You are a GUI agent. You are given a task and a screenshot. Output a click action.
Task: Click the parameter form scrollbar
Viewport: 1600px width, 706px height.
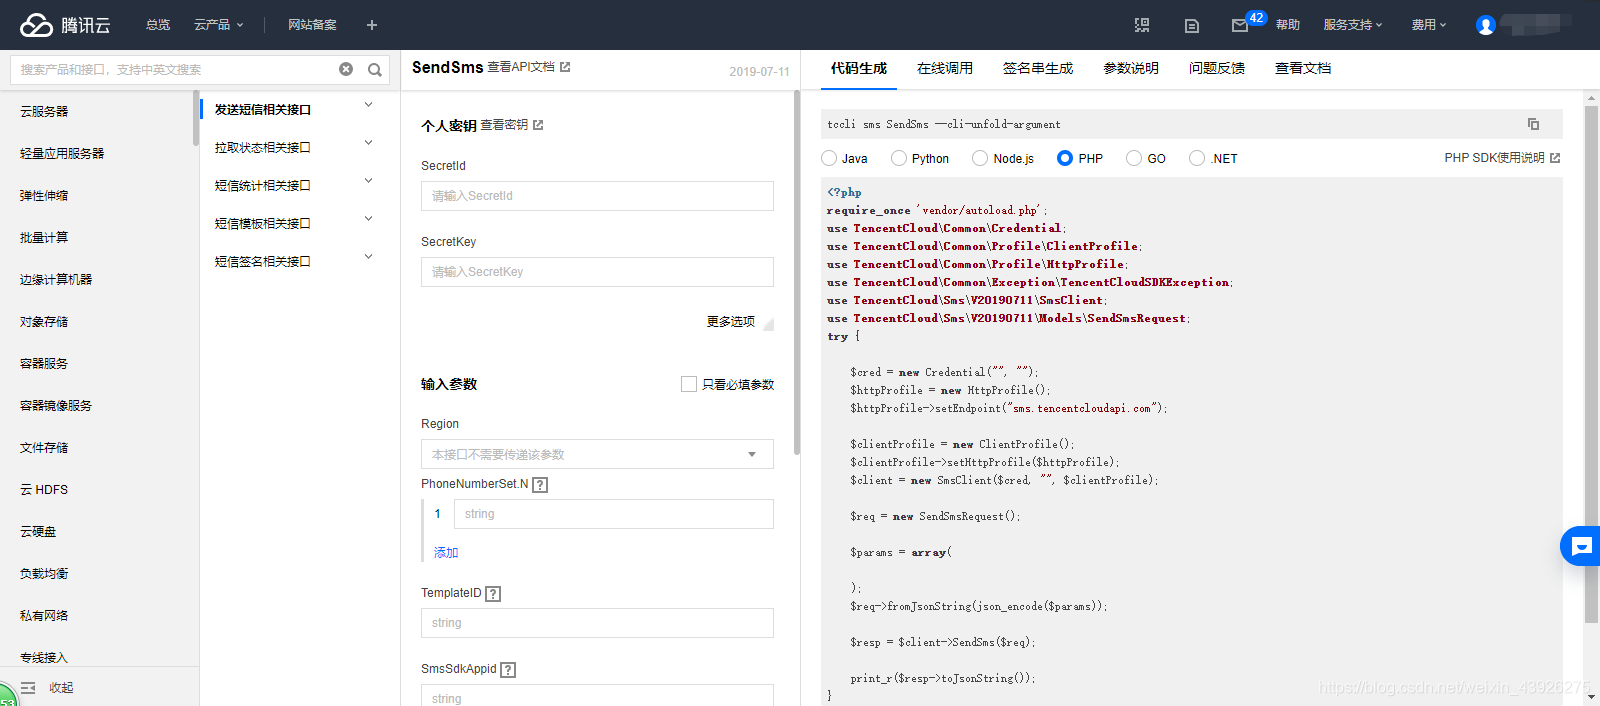click(x=797, y=273)
